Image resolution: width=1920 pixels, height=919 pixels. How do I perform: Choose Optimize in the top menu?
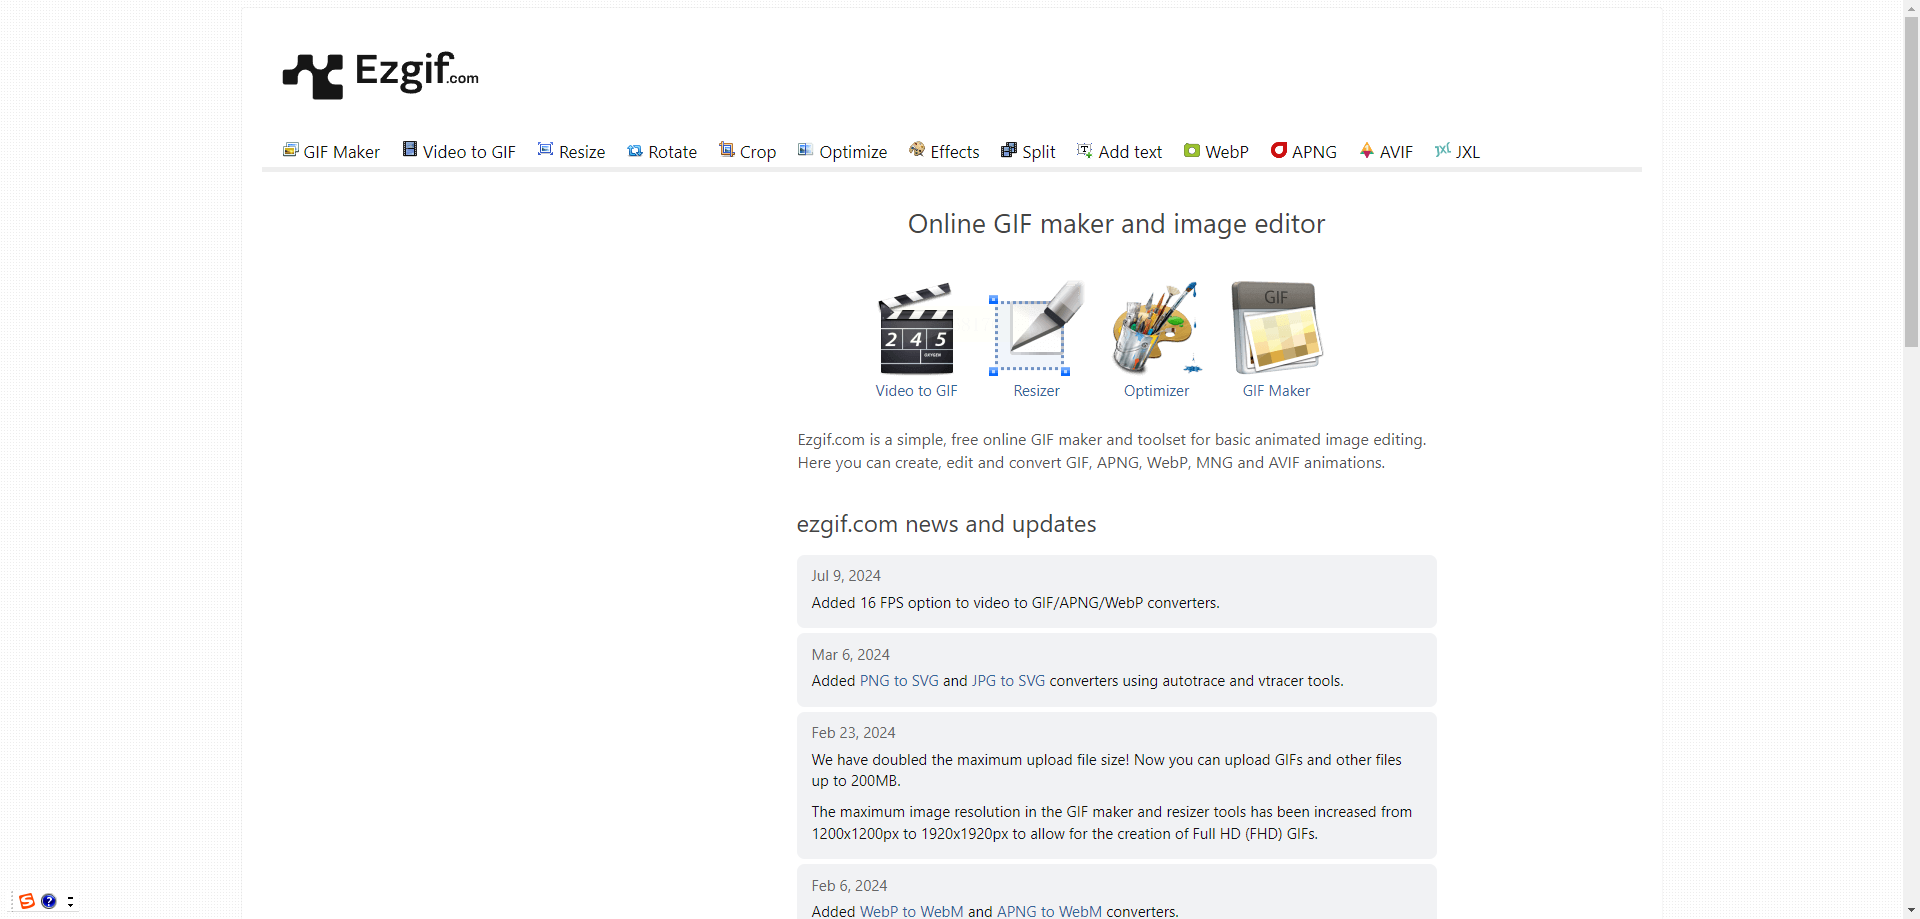click(x=842, y=151)
